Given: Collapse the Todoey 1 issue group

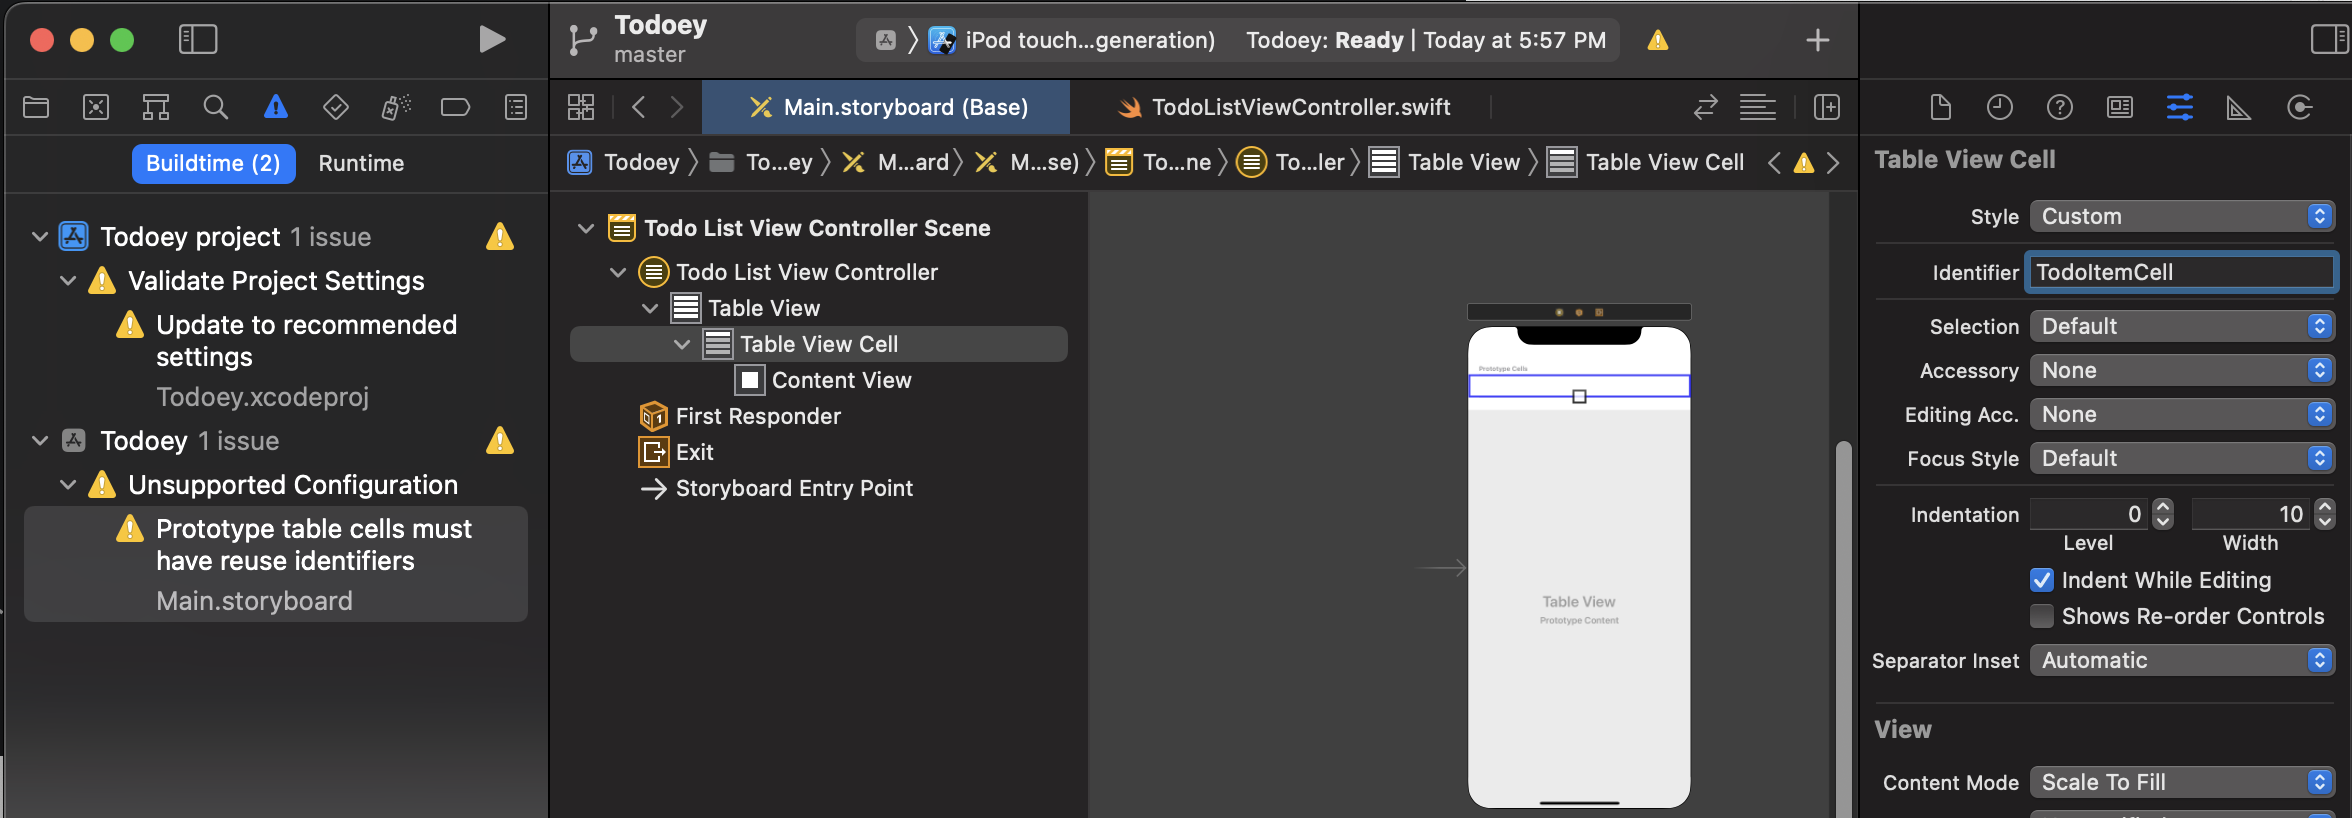Looking at the screenshot, I should click(40, 441).
